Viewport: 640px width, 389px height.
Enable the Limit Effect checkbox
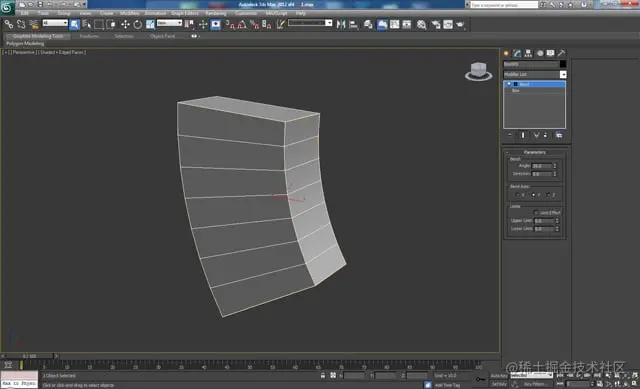pyautogui.click(x=536, y=213)
